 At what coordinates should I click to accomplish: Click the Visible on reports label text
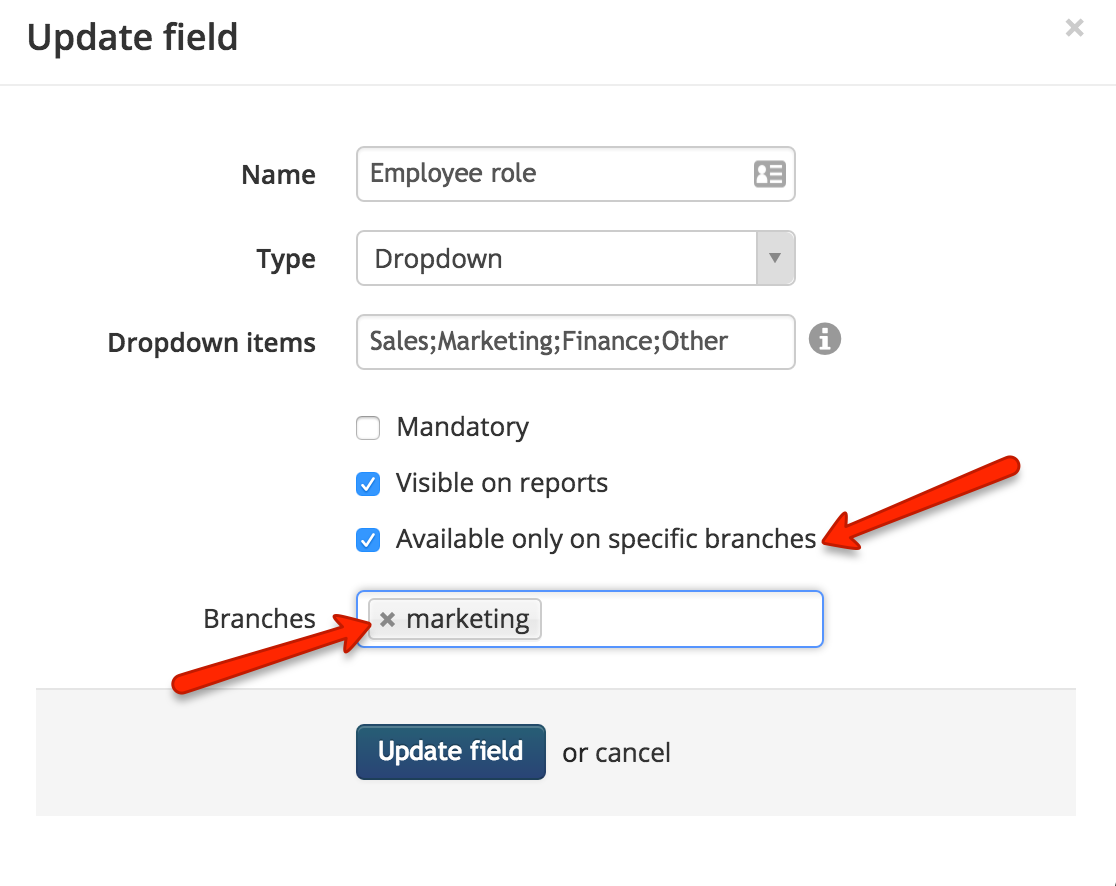click(x=502, y=483)
